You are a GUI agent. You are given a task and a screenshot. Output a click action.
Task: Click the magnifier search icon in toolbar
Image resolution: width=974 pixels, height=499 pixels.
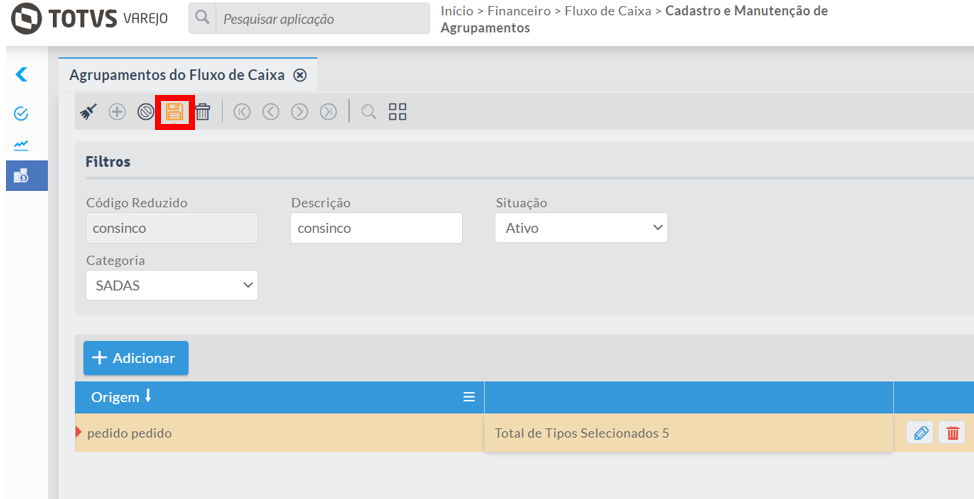[x=369, y=112]
